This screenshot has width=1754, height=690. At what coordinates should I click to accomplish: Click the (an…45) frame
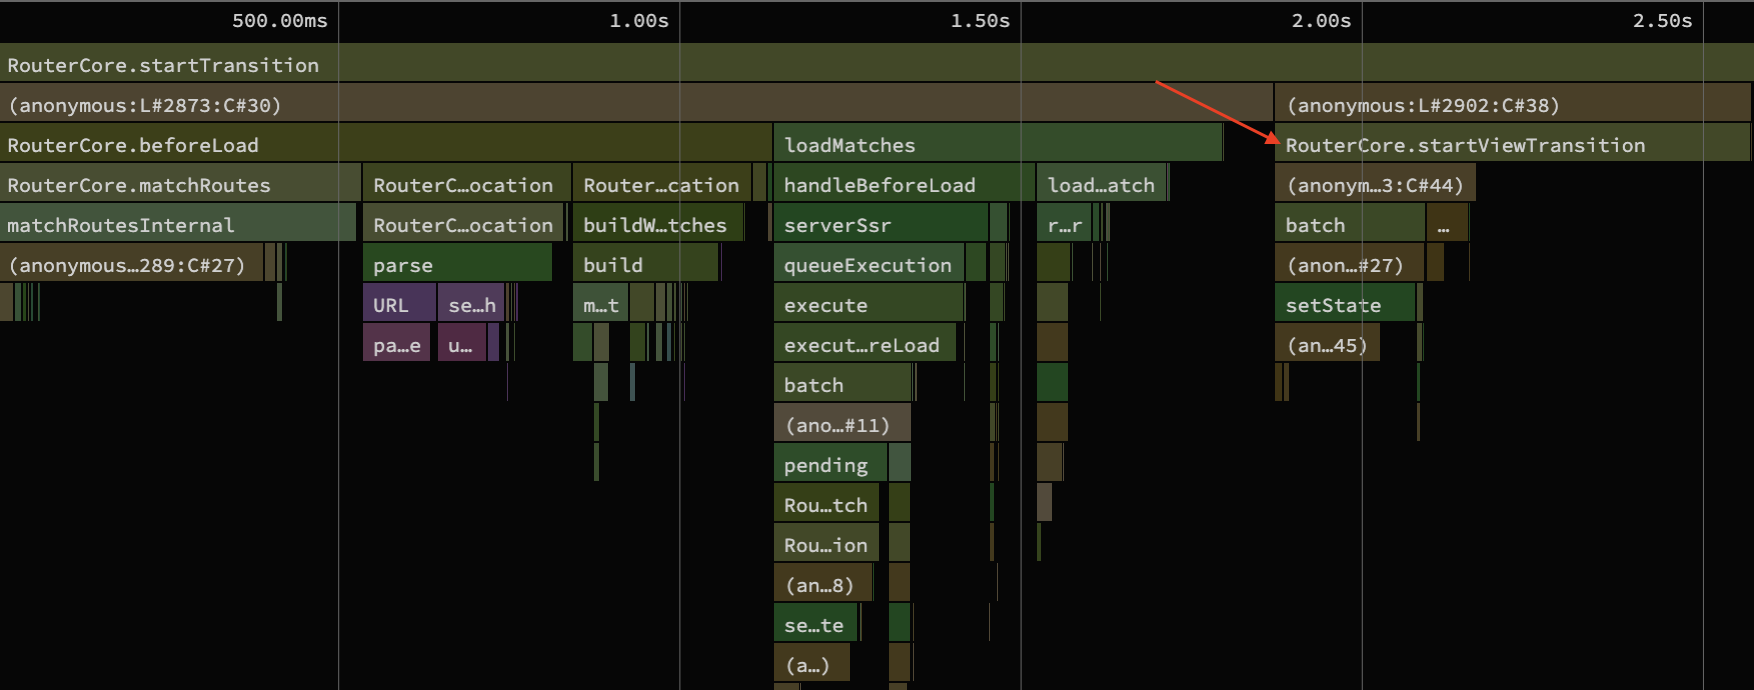[x=1327, y=344]
